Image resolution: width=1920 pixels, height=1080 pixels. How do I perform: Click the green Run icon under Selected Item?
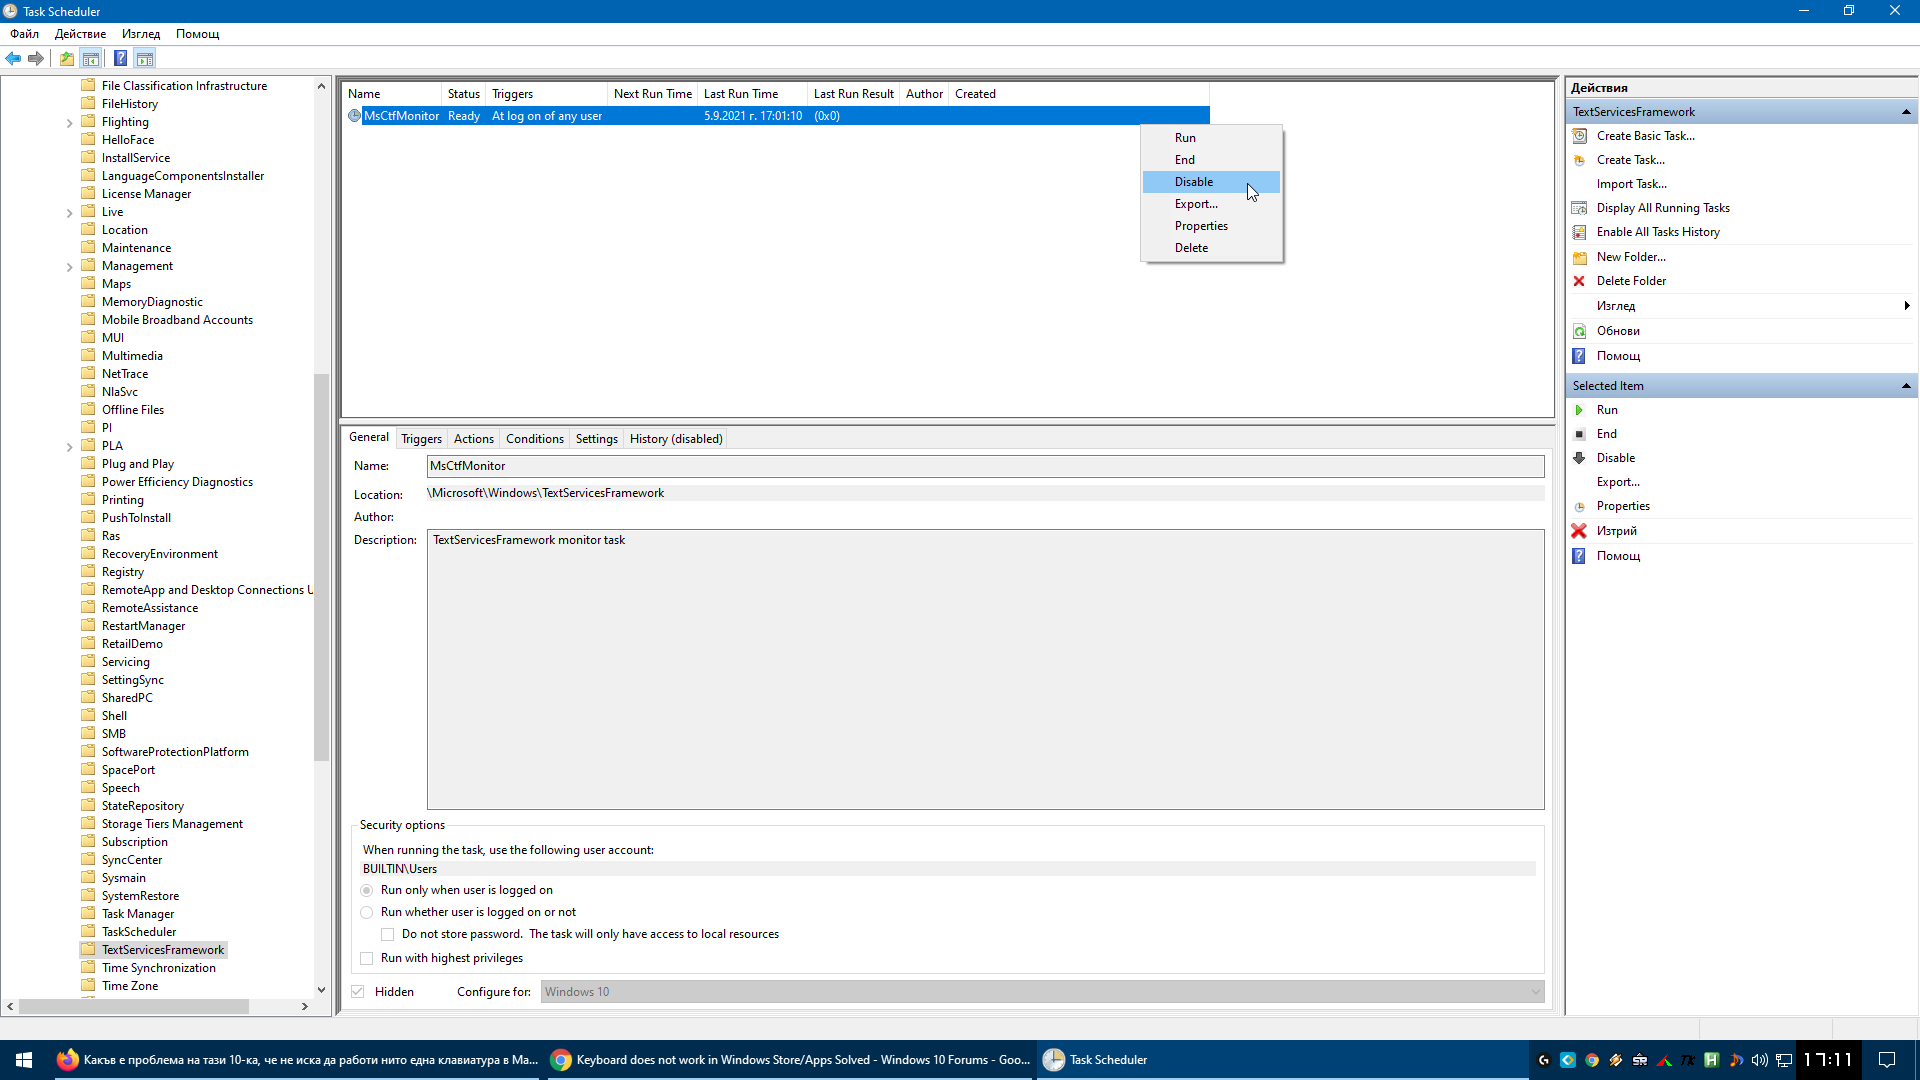coord(1580,410)
